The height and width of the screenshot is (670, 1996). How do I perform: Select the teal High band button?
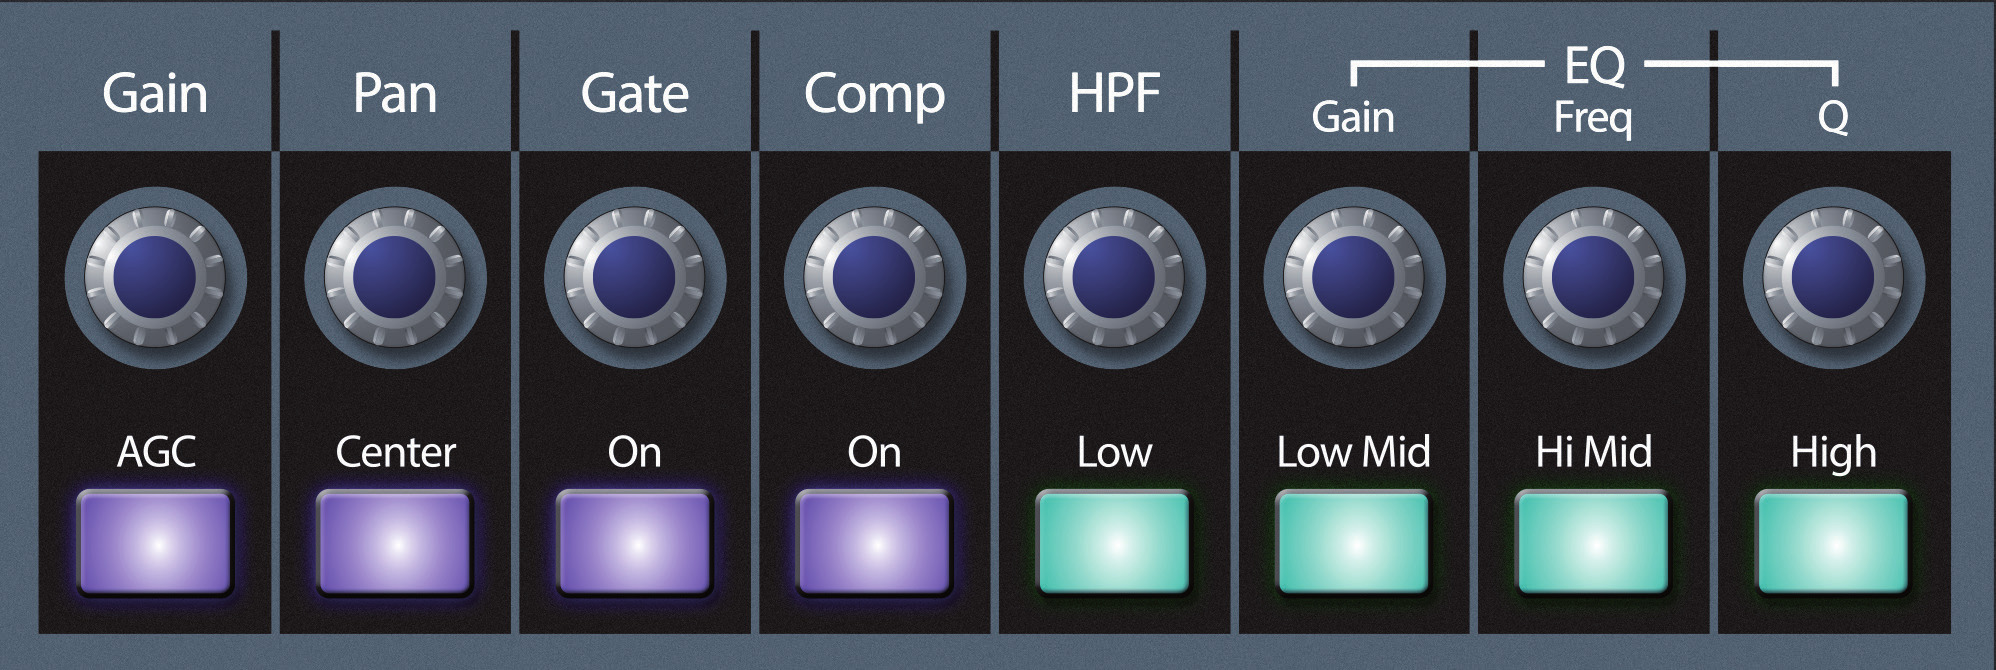click(x=1833, y=542)
